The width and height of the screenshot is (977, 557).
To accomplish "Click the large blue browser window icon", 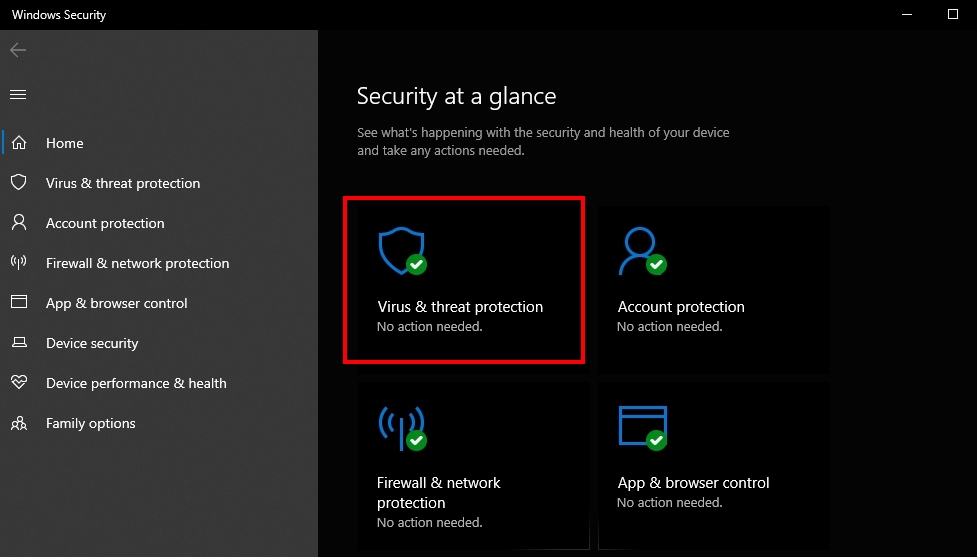I will [x=642, y=427].
